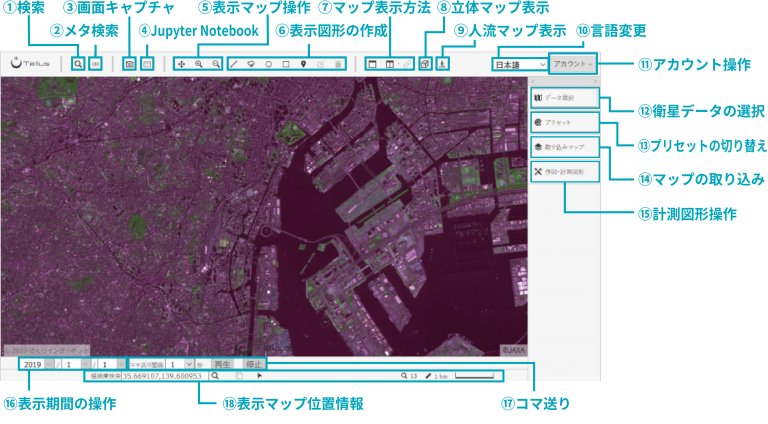Image resolution: width=768 pixels, height=424 pixels.
Task: Select the line drawing tool
Action: (234, 64)
